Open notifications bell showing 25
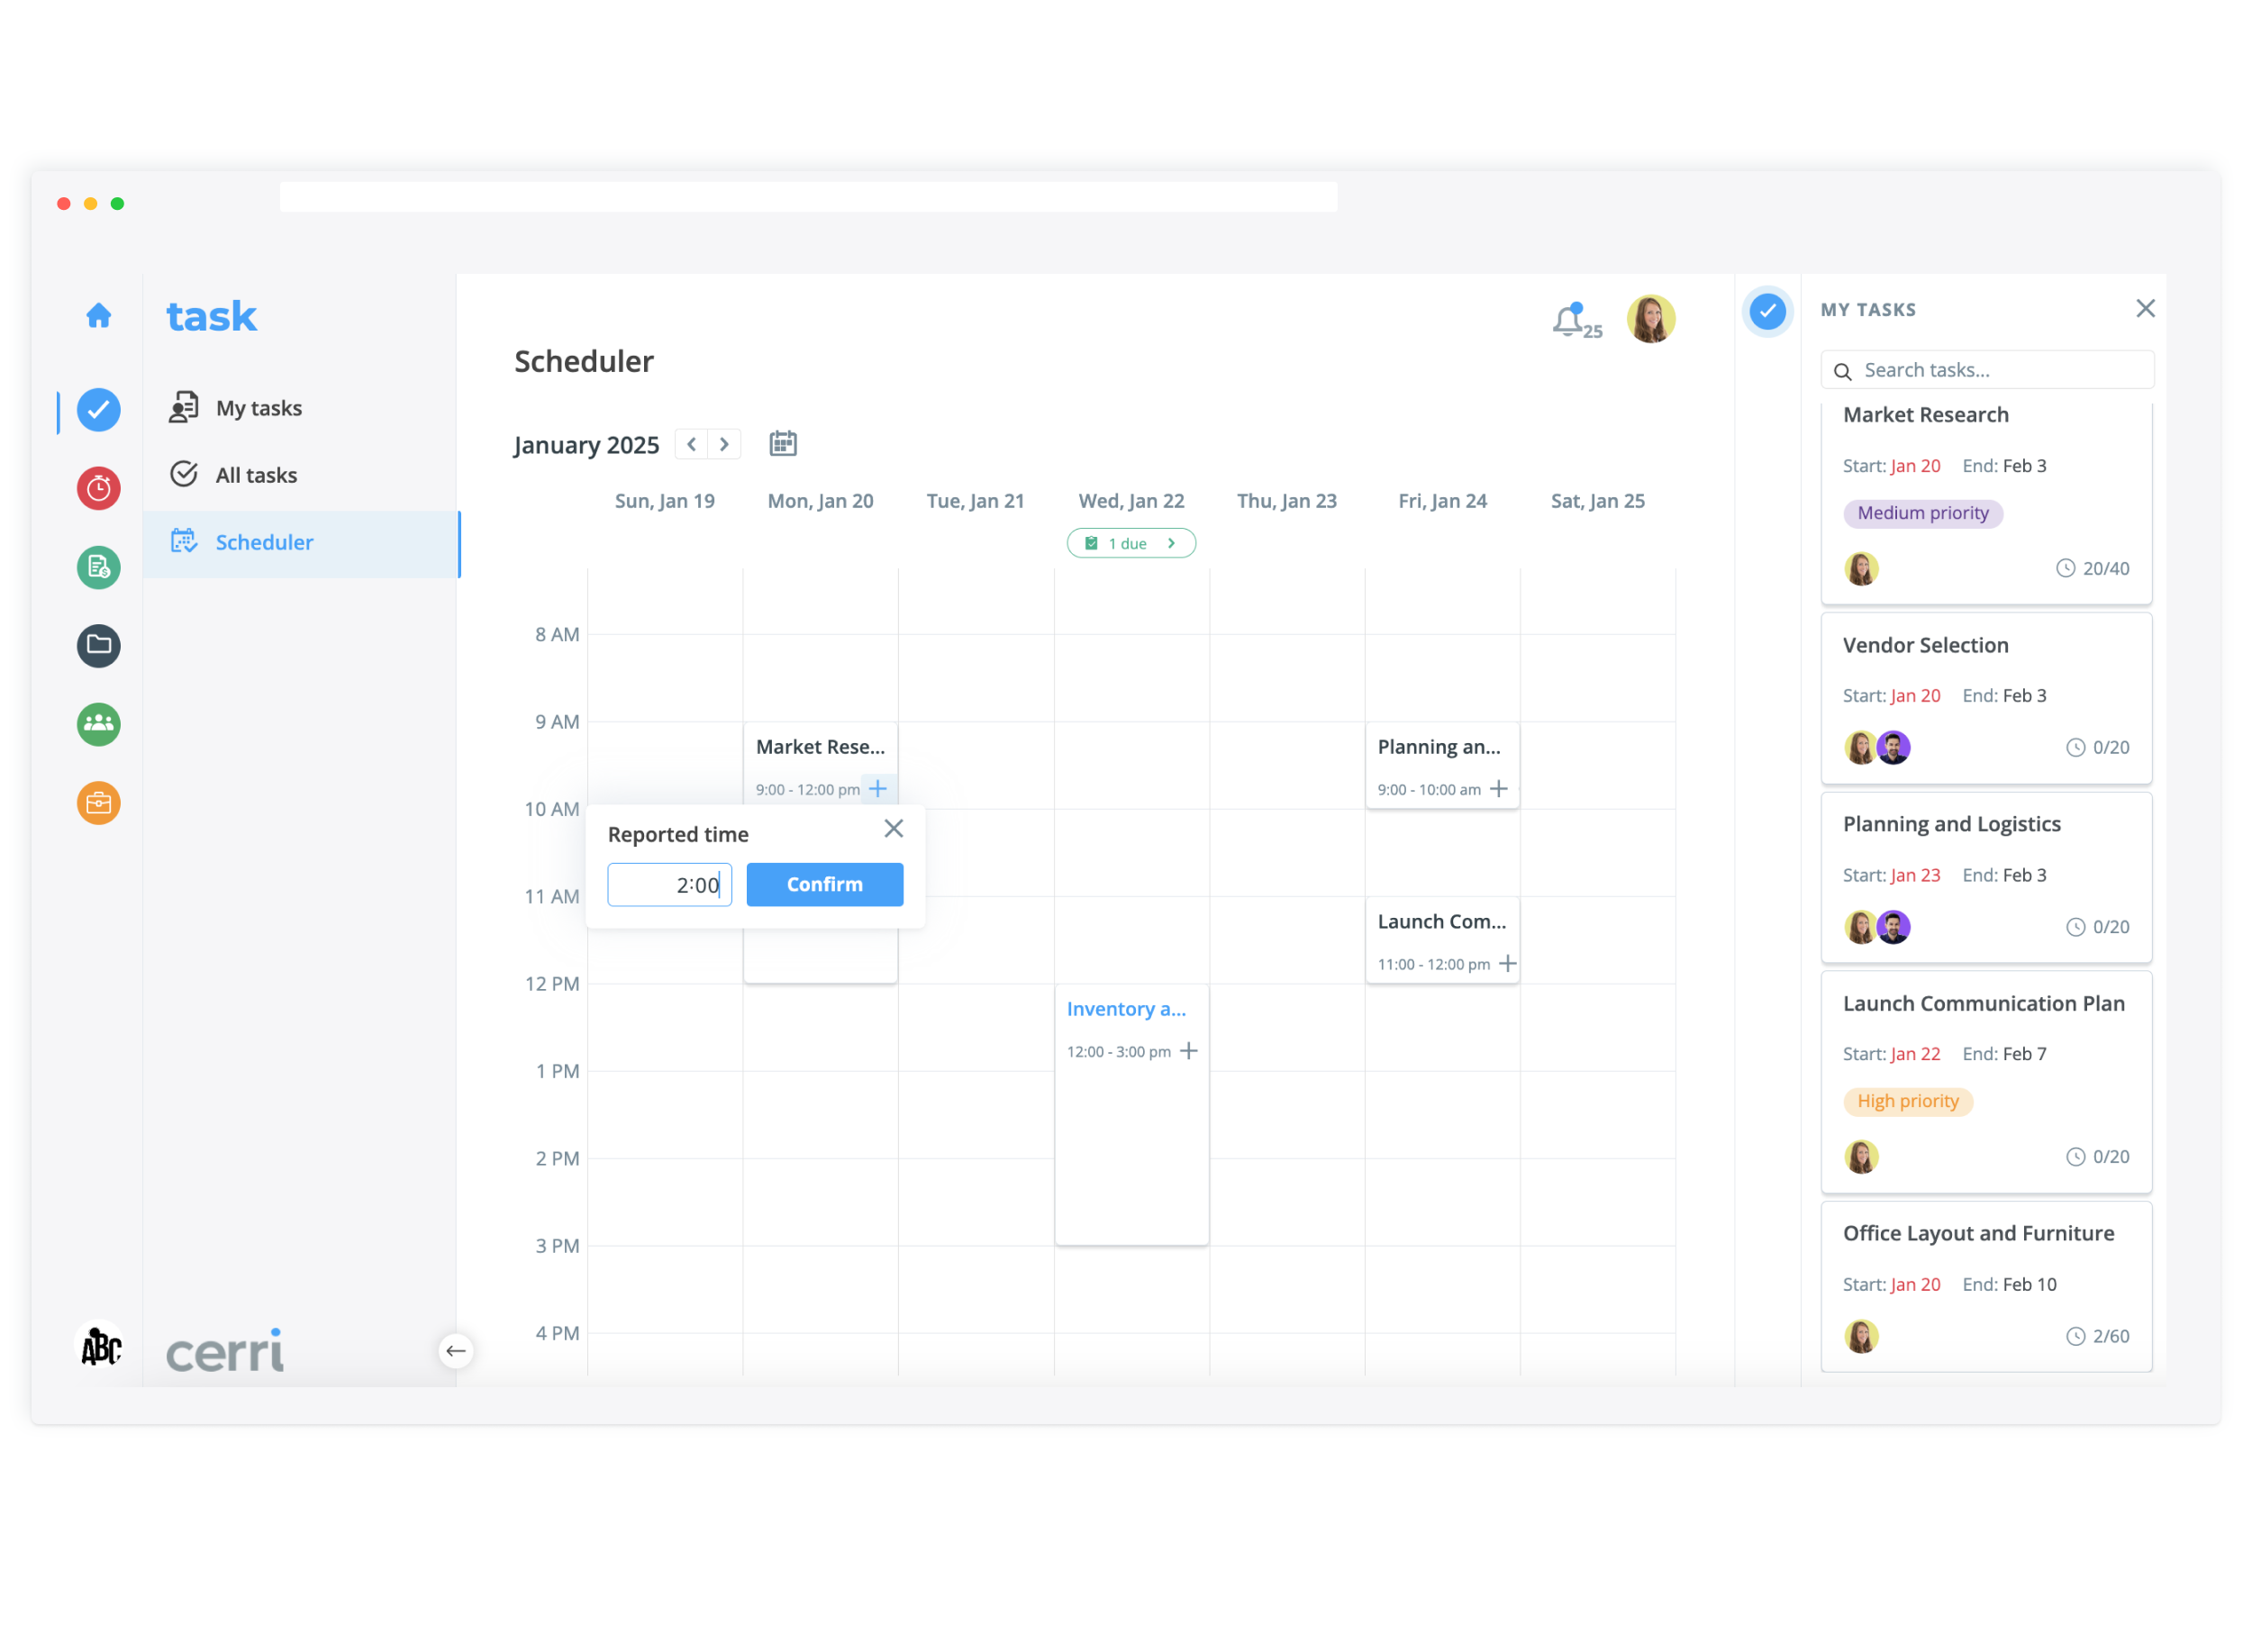 [1570, 322]
